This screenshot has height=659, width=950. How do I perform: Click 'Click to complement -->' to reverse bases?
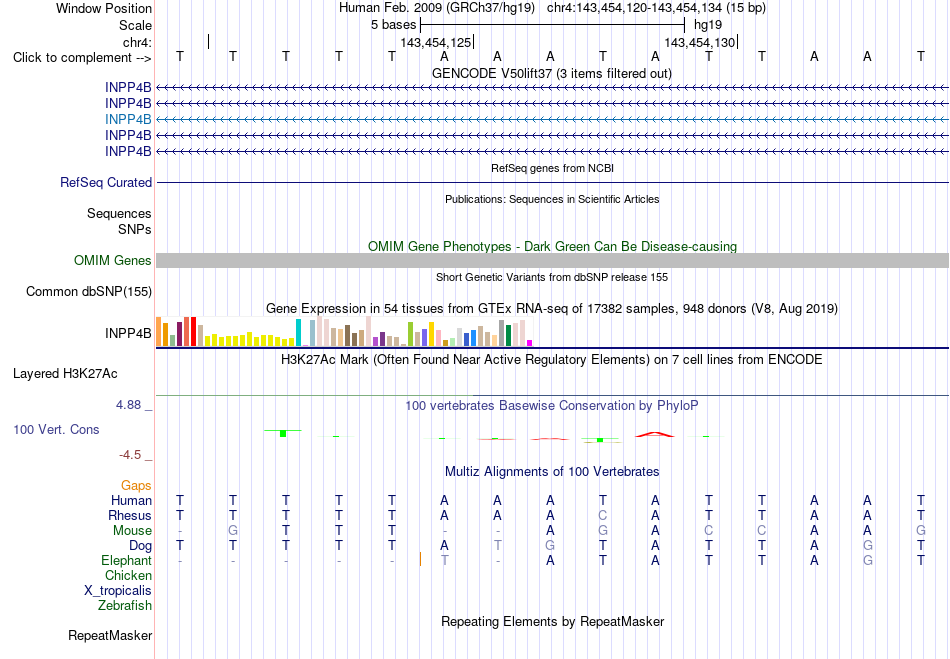tap(82, 58)
